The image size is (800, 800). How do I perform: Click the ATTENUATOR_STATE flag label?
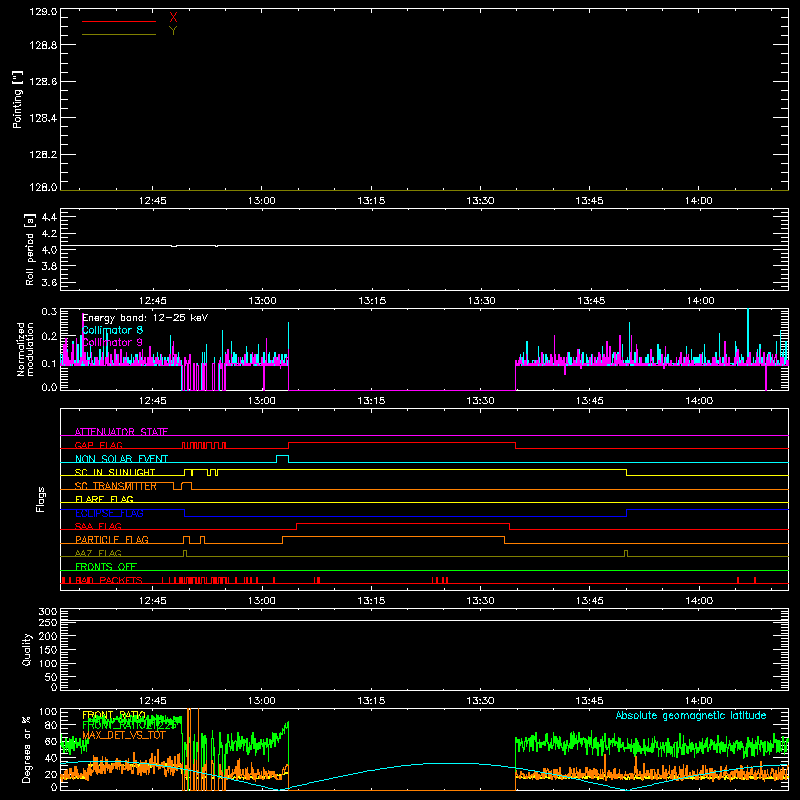pos(121,432)
